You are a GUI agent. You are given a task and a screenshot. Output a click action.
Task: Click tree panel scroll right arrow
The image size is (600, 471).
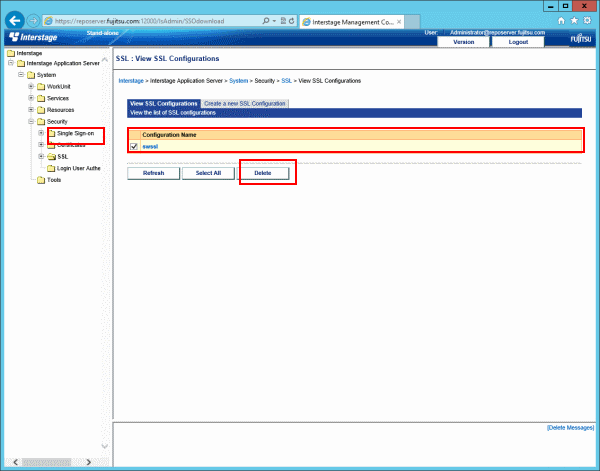(x=89, y=462)
